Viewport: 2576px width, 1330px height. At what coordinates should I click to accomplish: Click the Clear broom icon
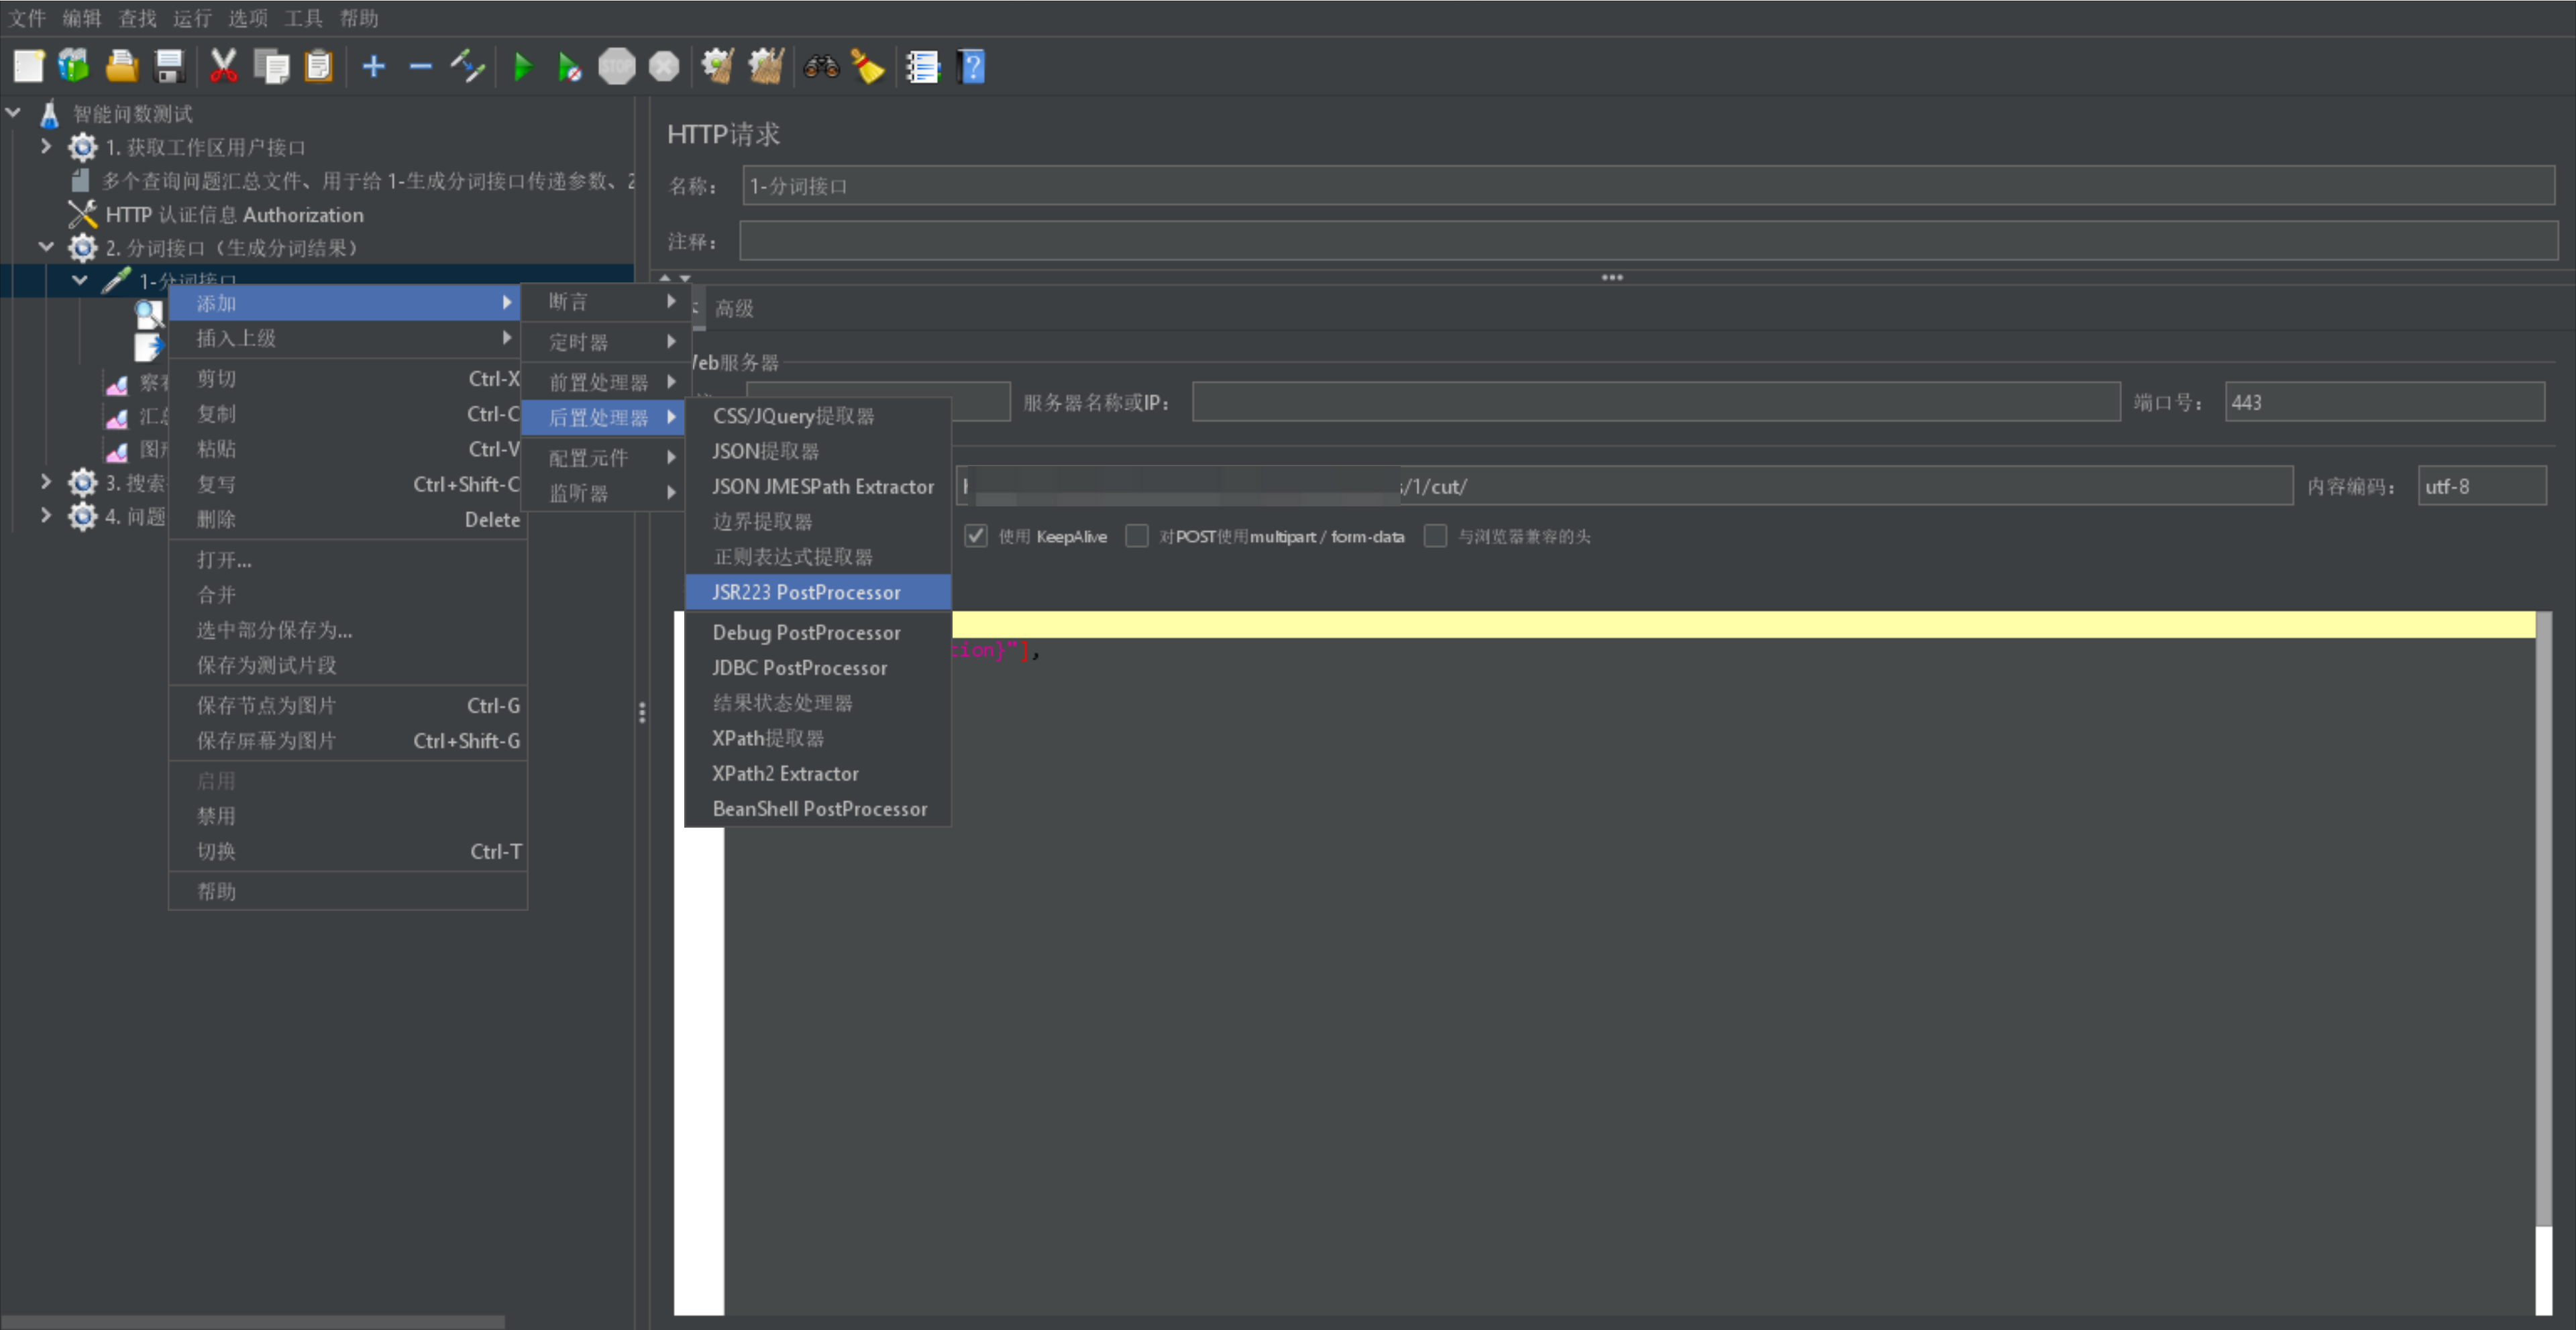718,67
